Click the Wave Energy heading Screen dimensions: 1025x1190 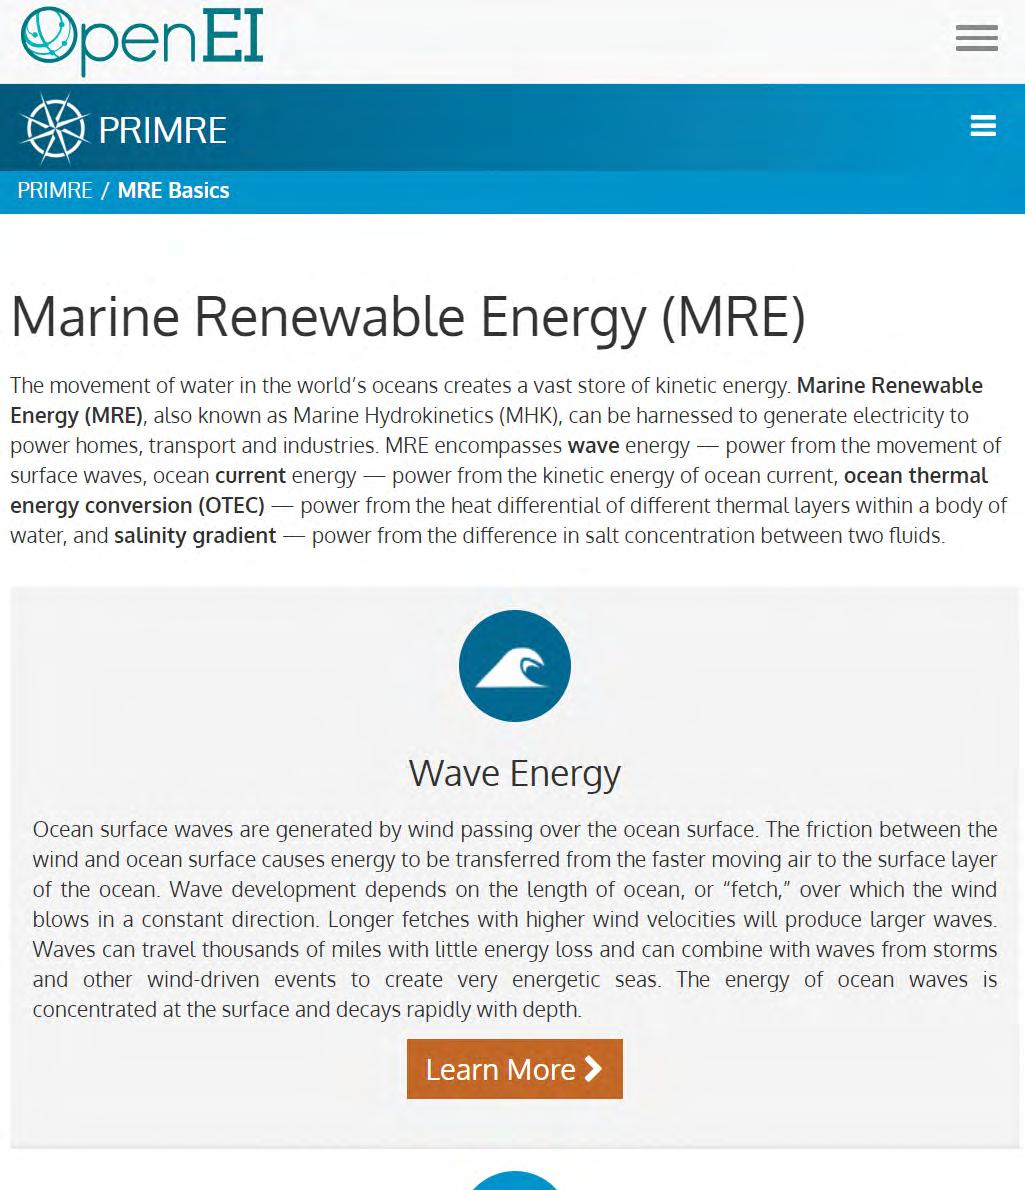point(514,773)
